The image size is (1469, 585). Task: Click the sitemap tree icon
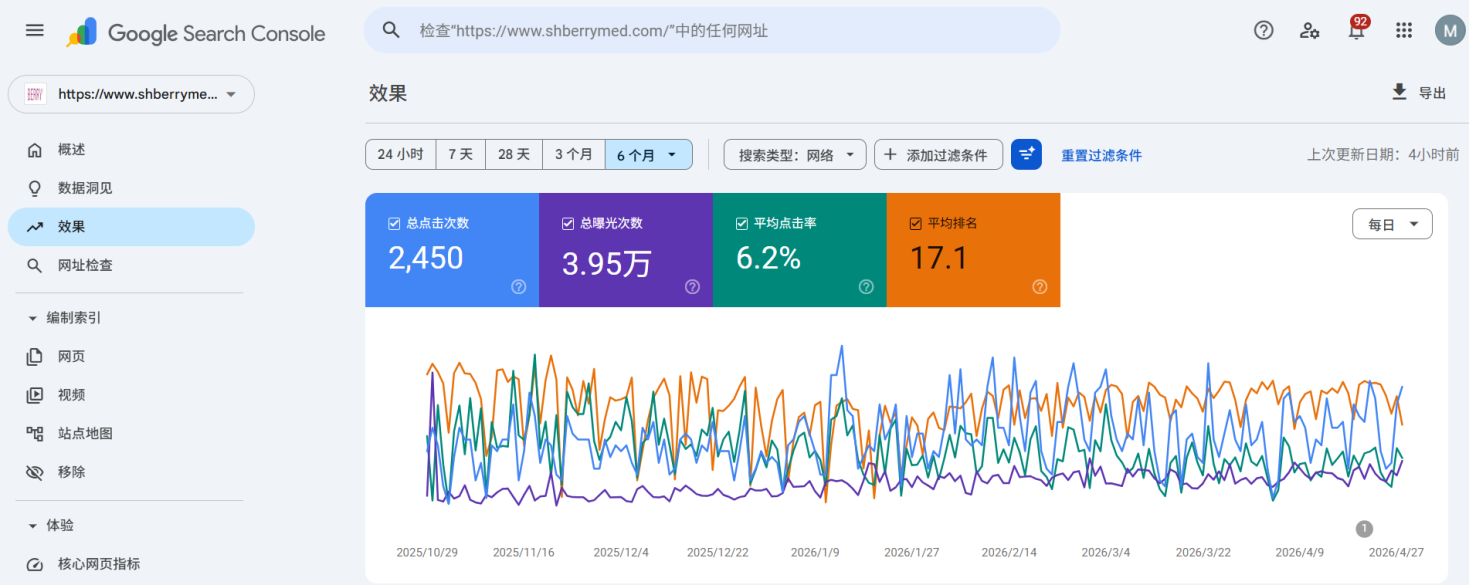point(35,434)
